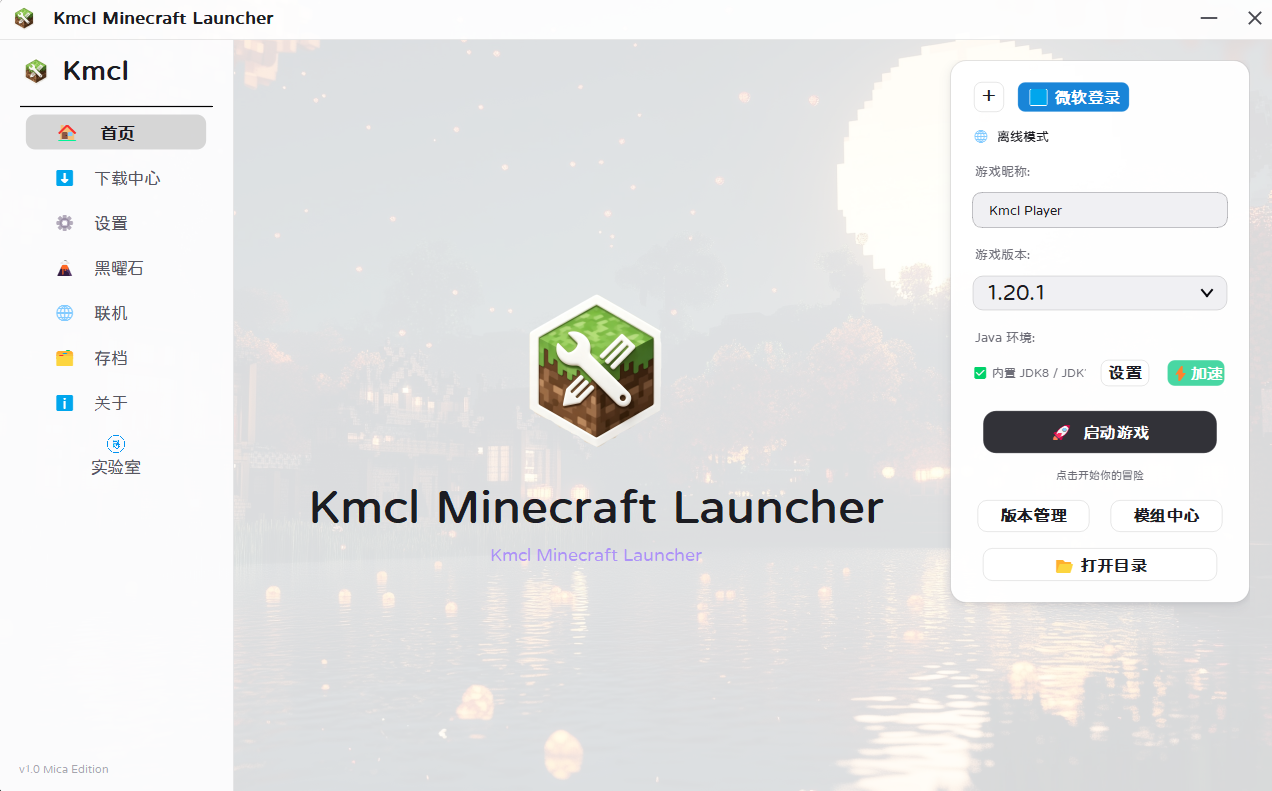Click the plus icon to add an account
The image size is (1272, 791).
[x=989, y=96]
